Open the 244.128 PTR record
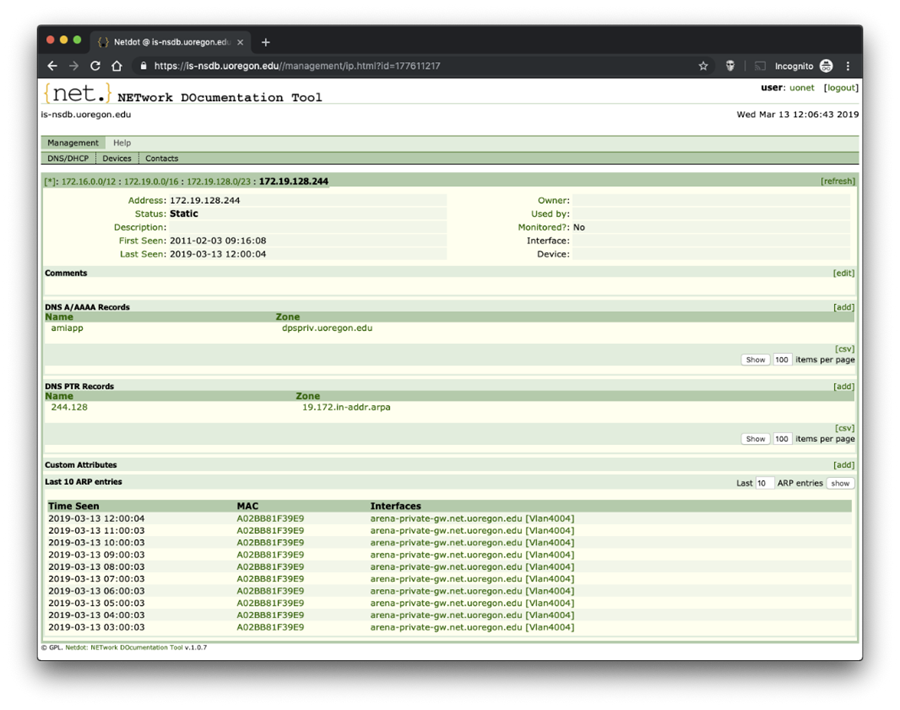Image resolution: width=900 pixels, height=710 pixels. tap(69, 408)
